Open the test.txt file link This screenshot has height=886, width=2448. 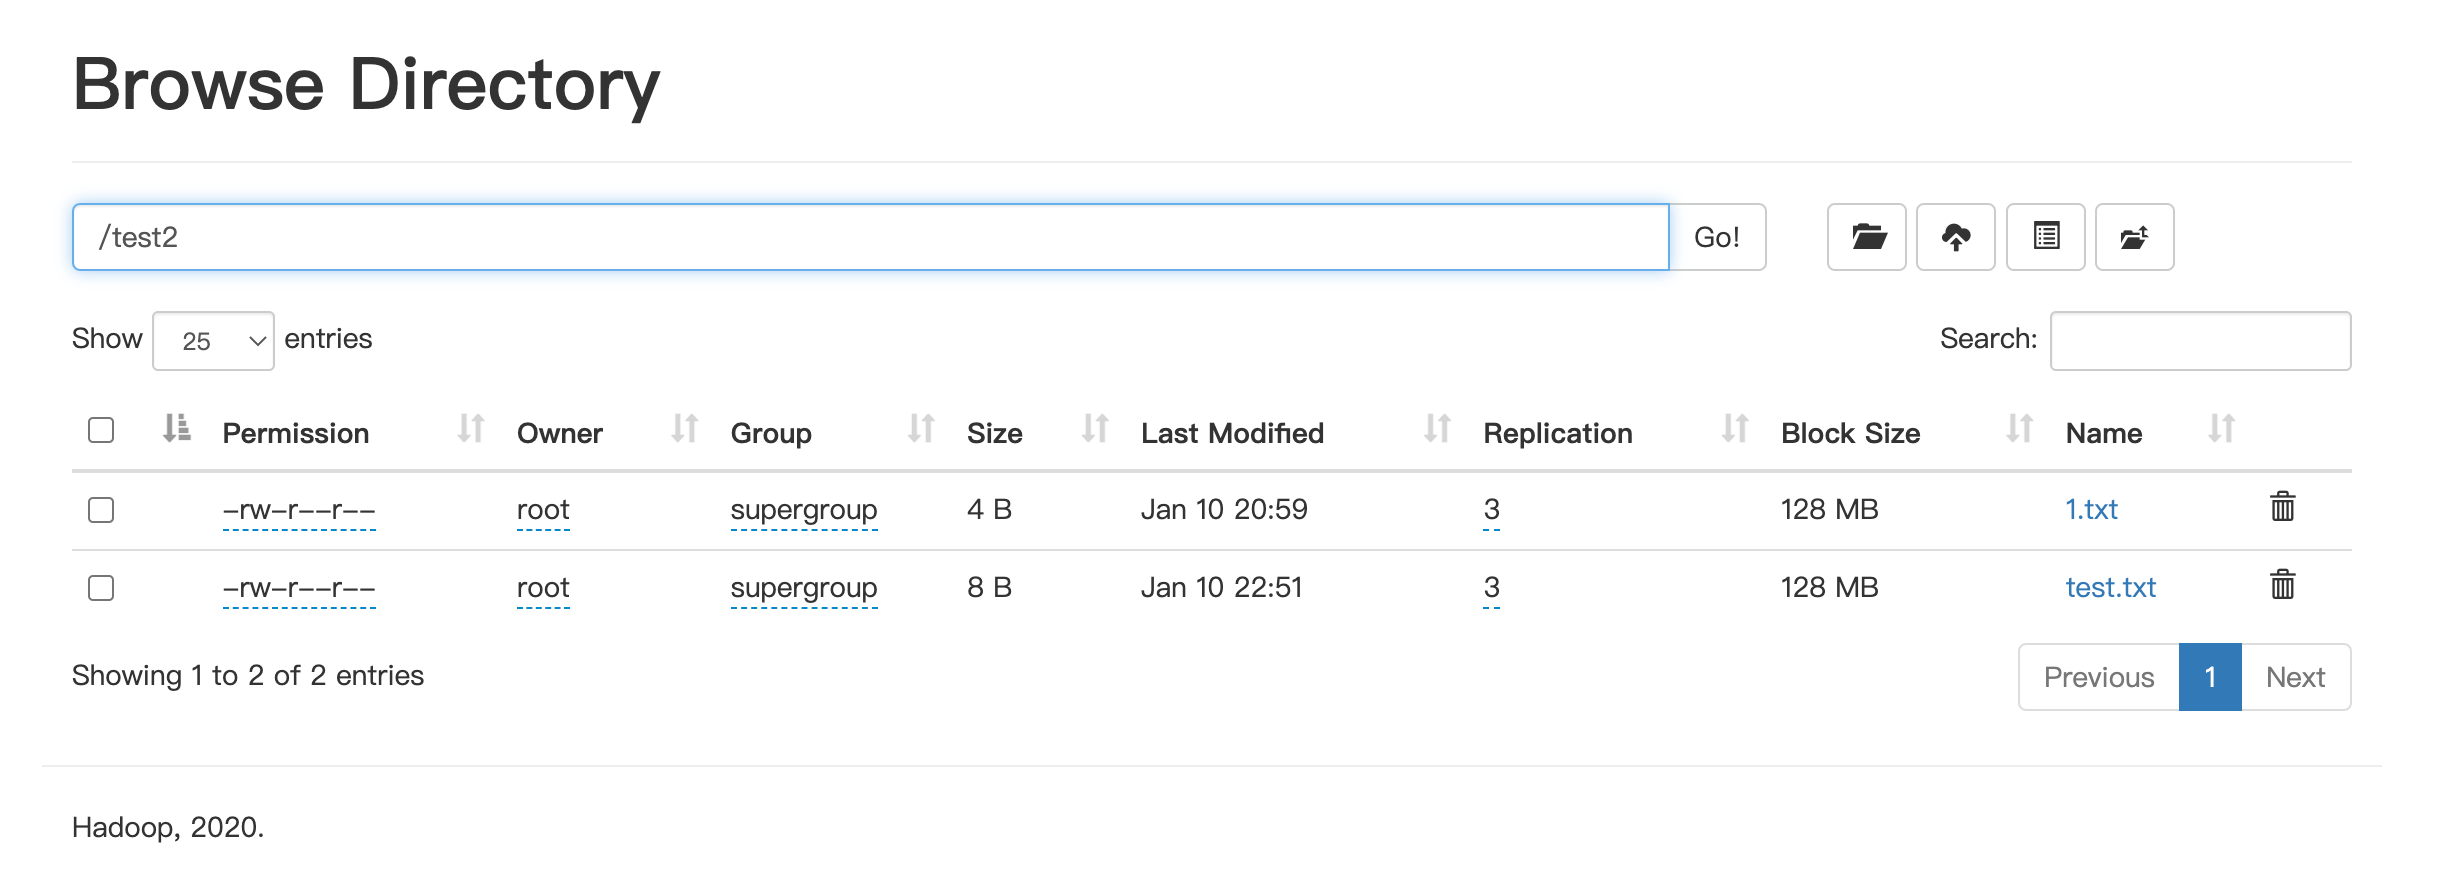click(x=2110, y=588)
